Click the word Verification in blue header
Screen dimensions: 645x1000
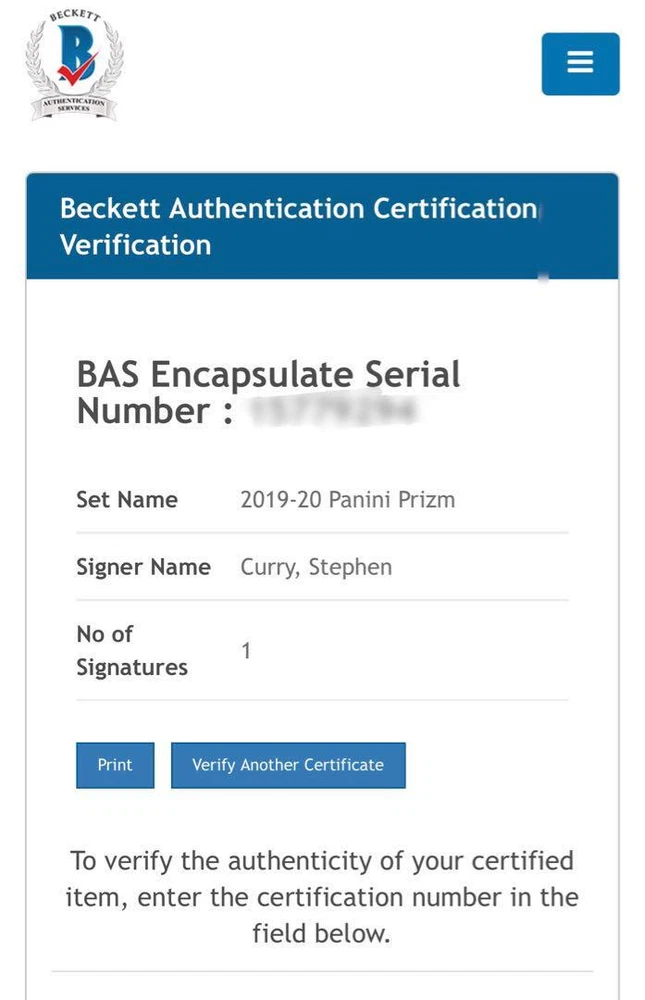coord(135,245)
